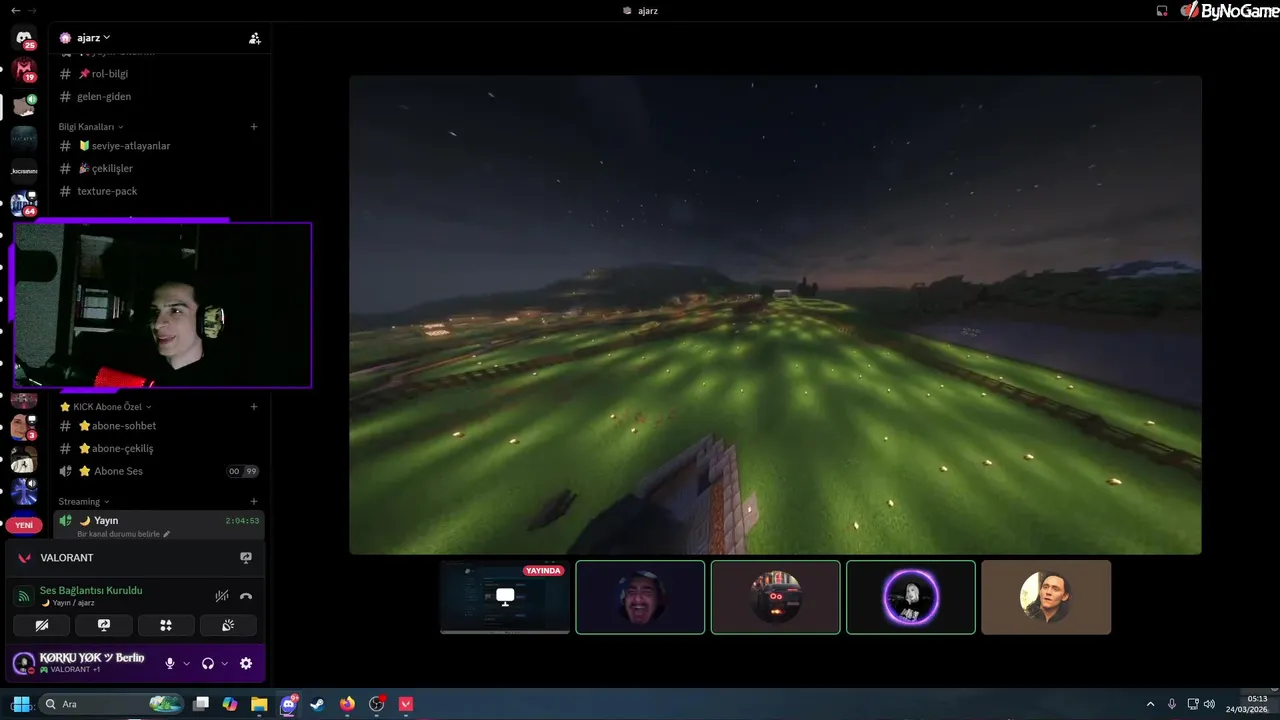Stream VALORANT using the screen icon
Screen dimensions: 1280x720
tap(246, 558)
